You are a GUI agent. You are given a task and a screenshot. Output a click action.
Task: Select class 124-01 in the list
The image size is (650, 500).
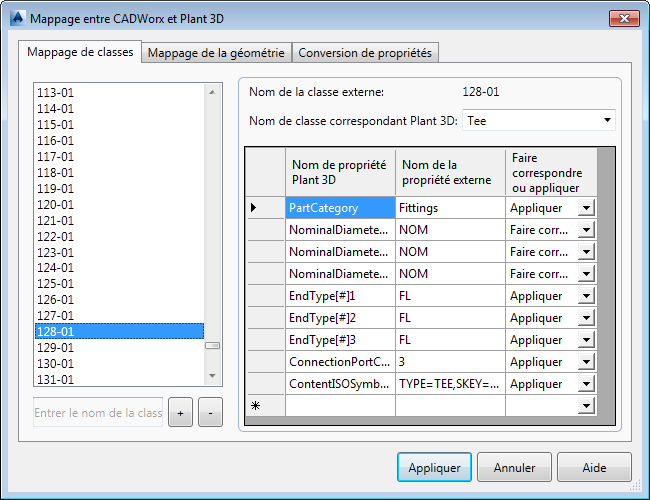click(119, 268)
